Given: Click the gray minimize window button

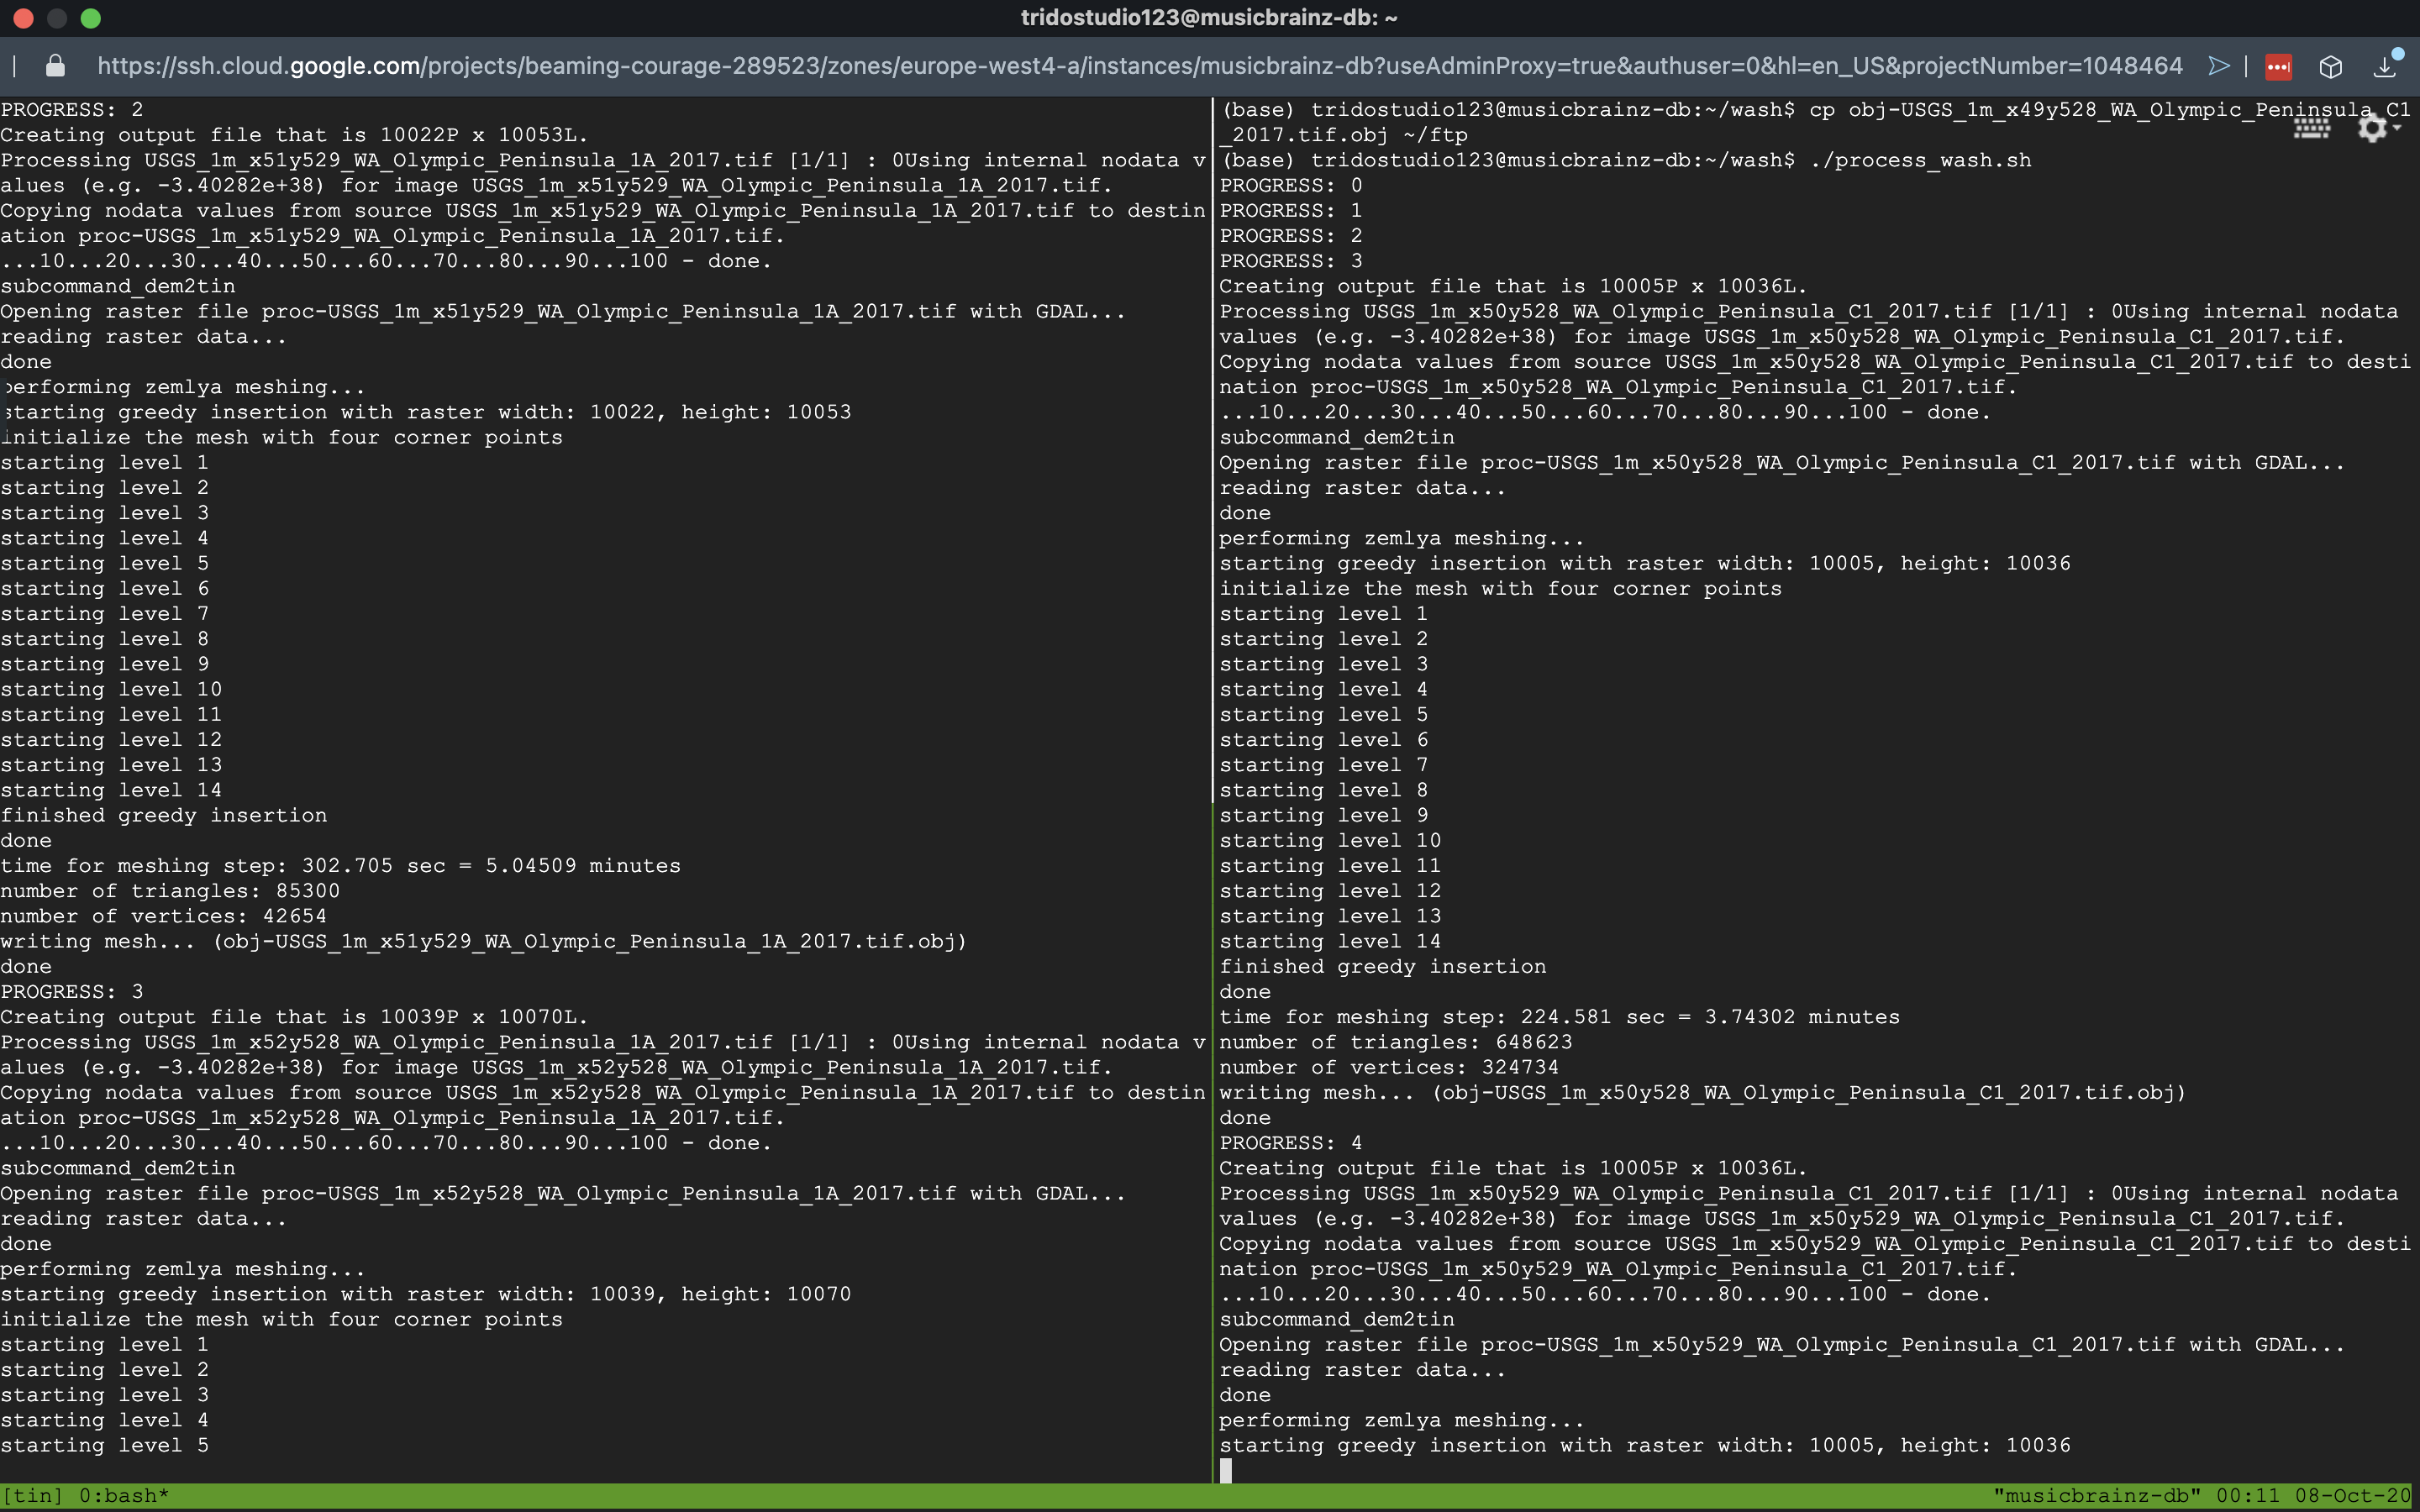Looking at the screenshot, I should [x=57, y=18].
